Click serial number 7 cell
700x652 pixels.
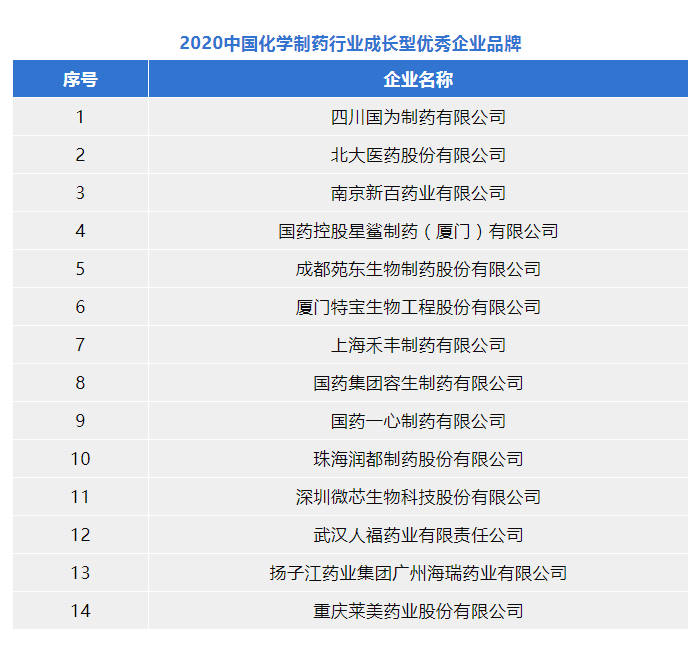[x=80, y=345]
